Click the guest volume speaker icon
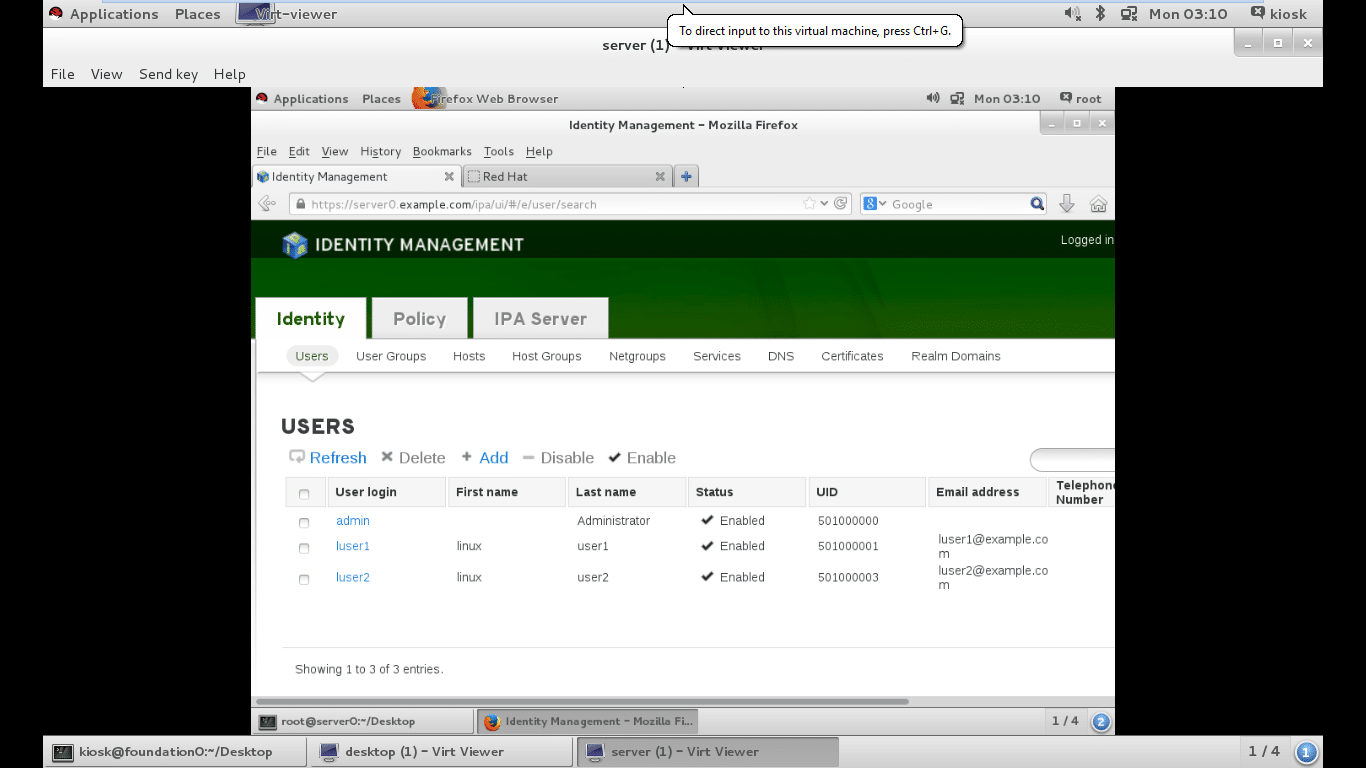 (x=932, y=98)
